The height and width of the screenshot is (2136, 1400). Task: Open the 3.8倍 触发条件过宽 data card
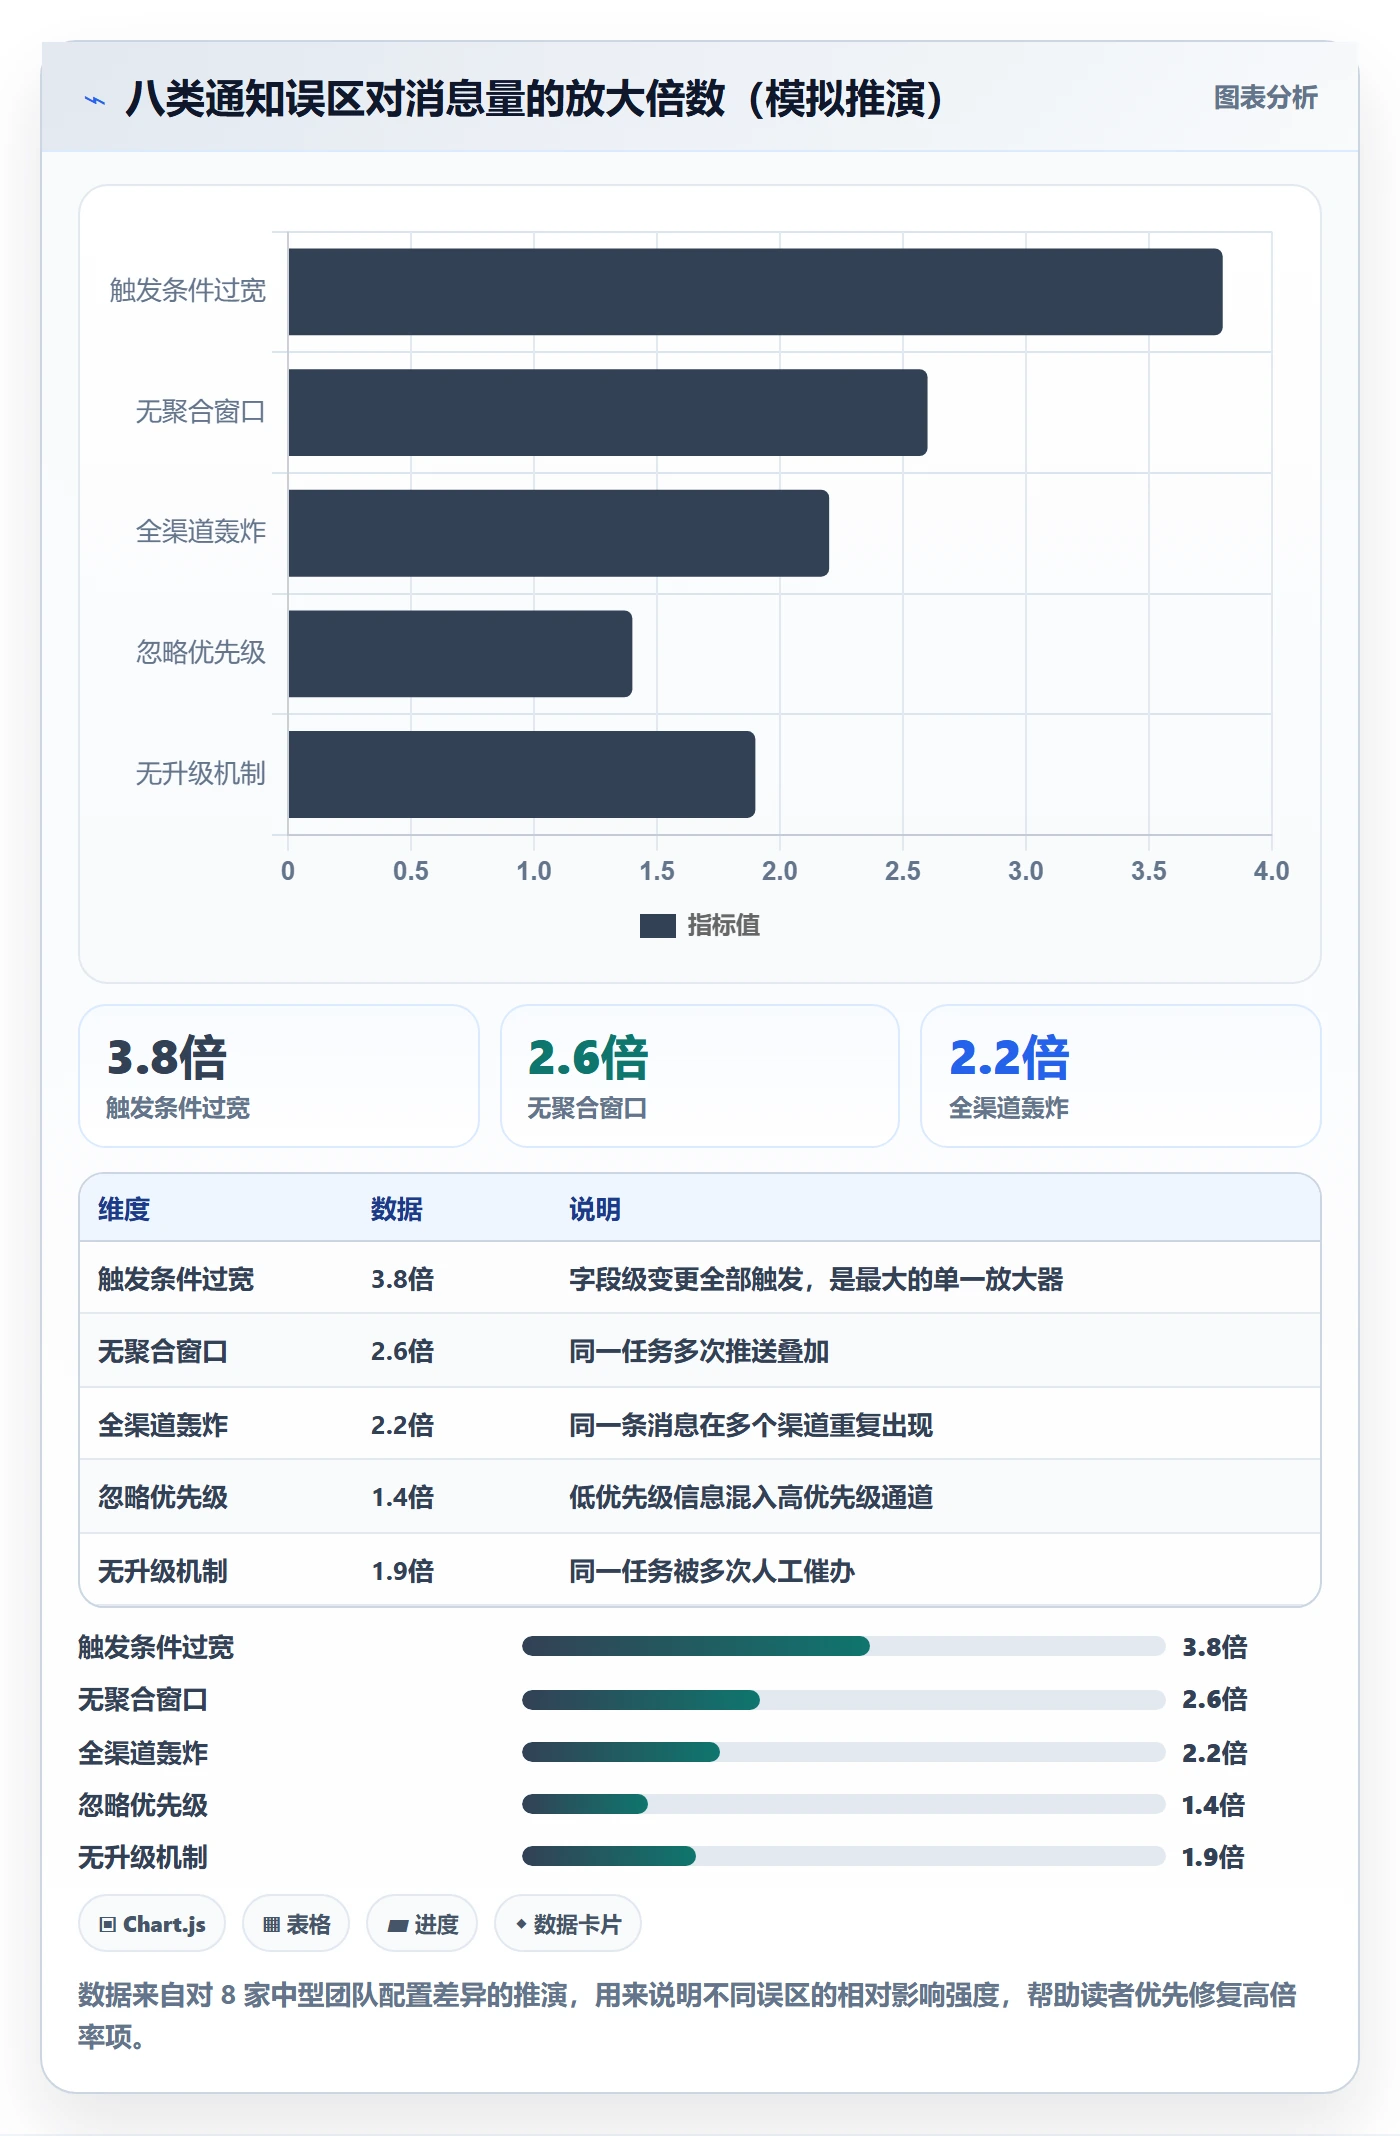[279, 1076]
